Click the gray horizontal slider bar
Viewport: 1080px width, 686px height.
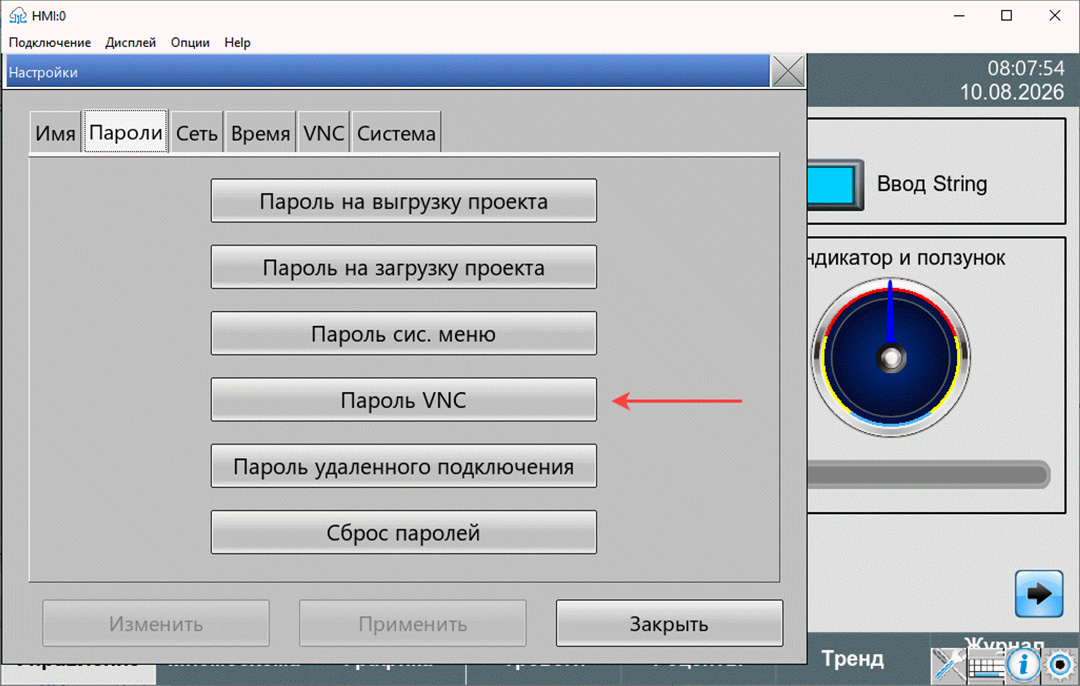pyautogui.click(x=928, y=475)
